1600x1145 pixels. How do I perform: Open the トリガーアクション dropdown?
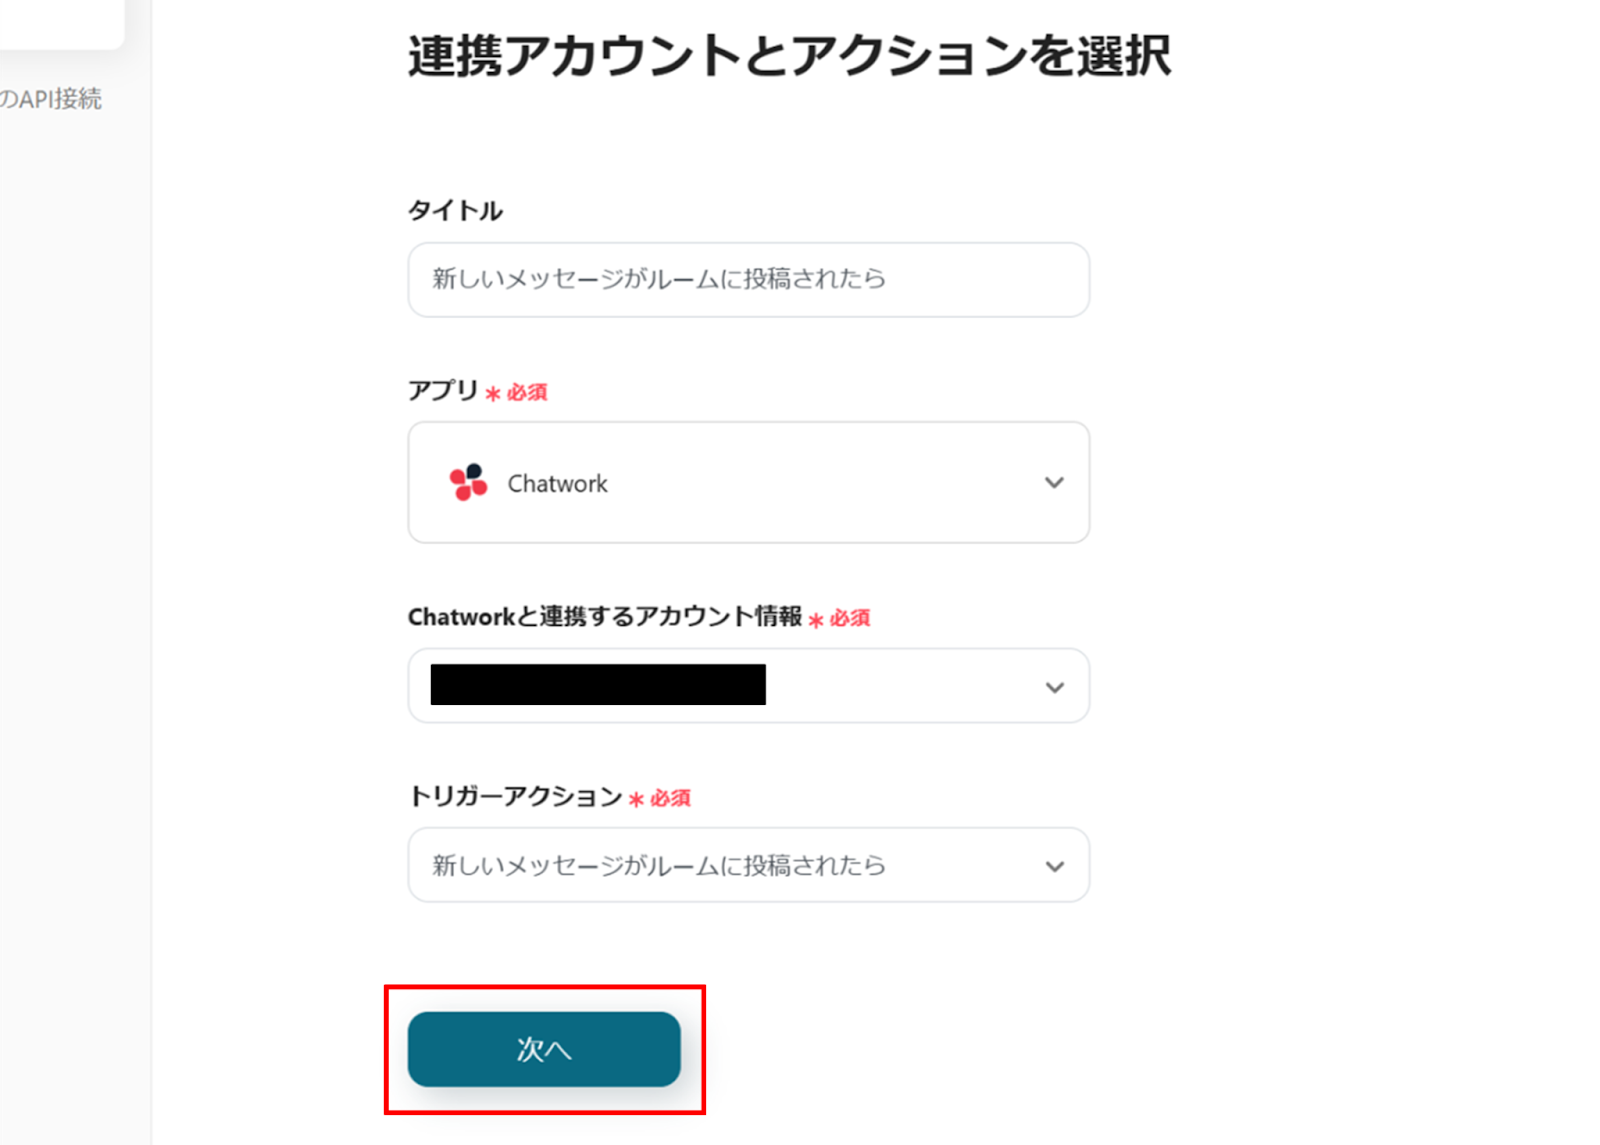(748, 865)
